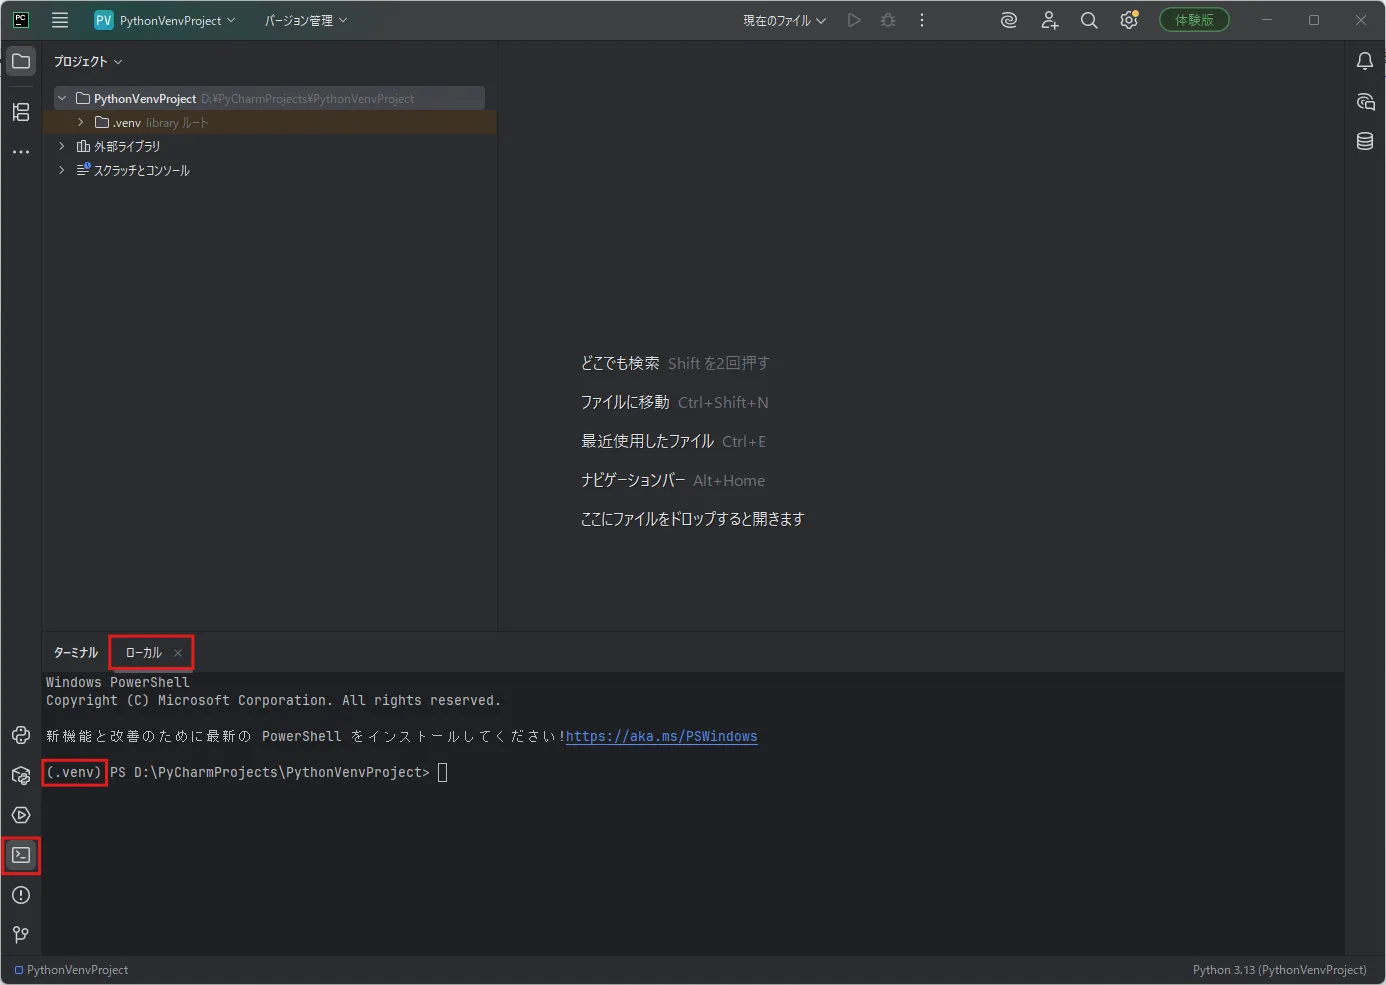Open the Database tool window icon
The image size is (1386, 985).
(x=1365, y=141)
